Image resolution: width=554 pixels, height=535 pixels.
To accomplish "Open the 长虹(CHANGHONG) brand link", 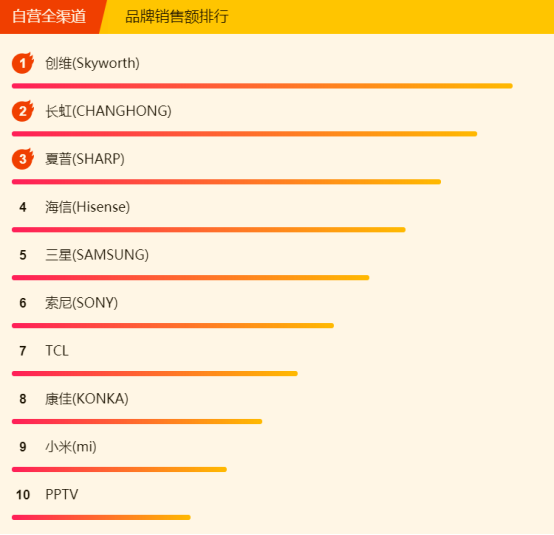I will pos(108,111).
